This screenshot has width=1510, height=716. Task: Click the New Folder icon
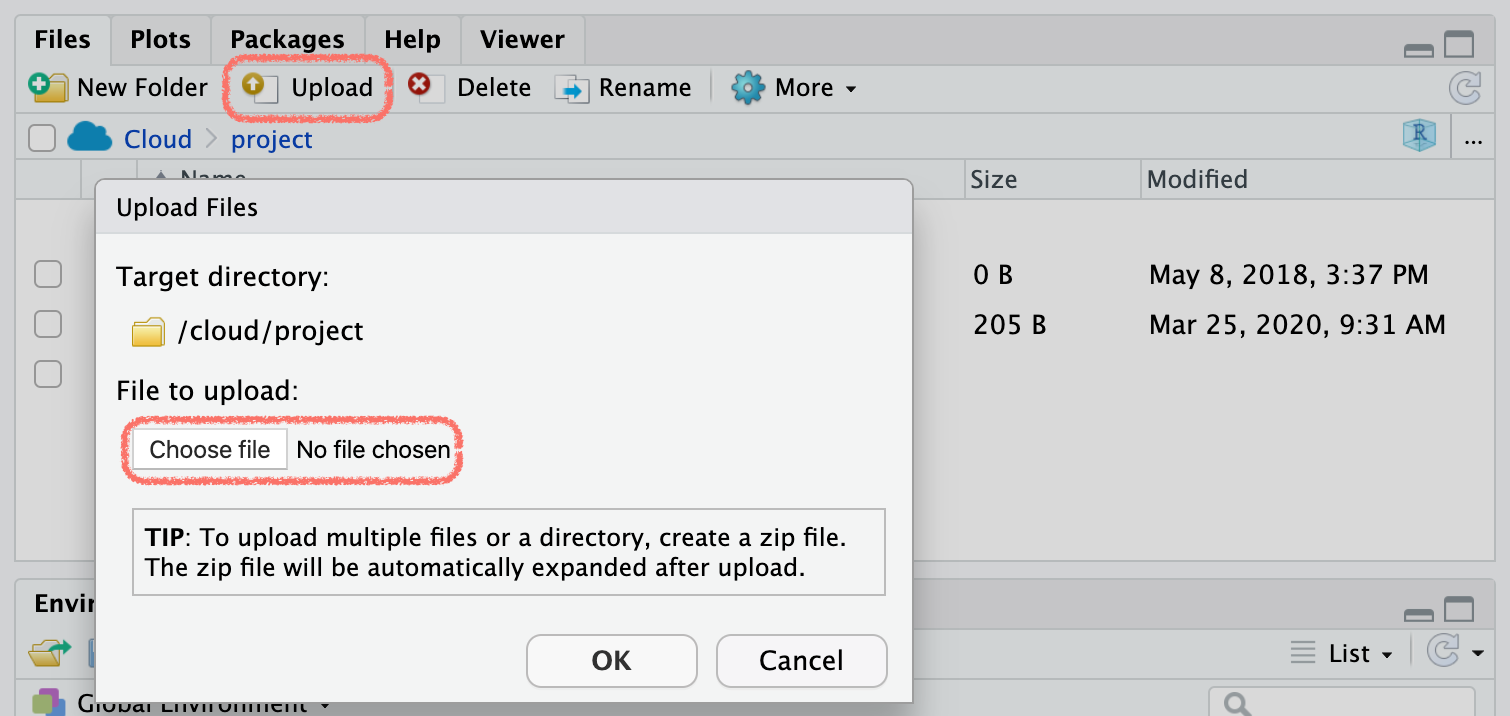click(x=47, y=88)
